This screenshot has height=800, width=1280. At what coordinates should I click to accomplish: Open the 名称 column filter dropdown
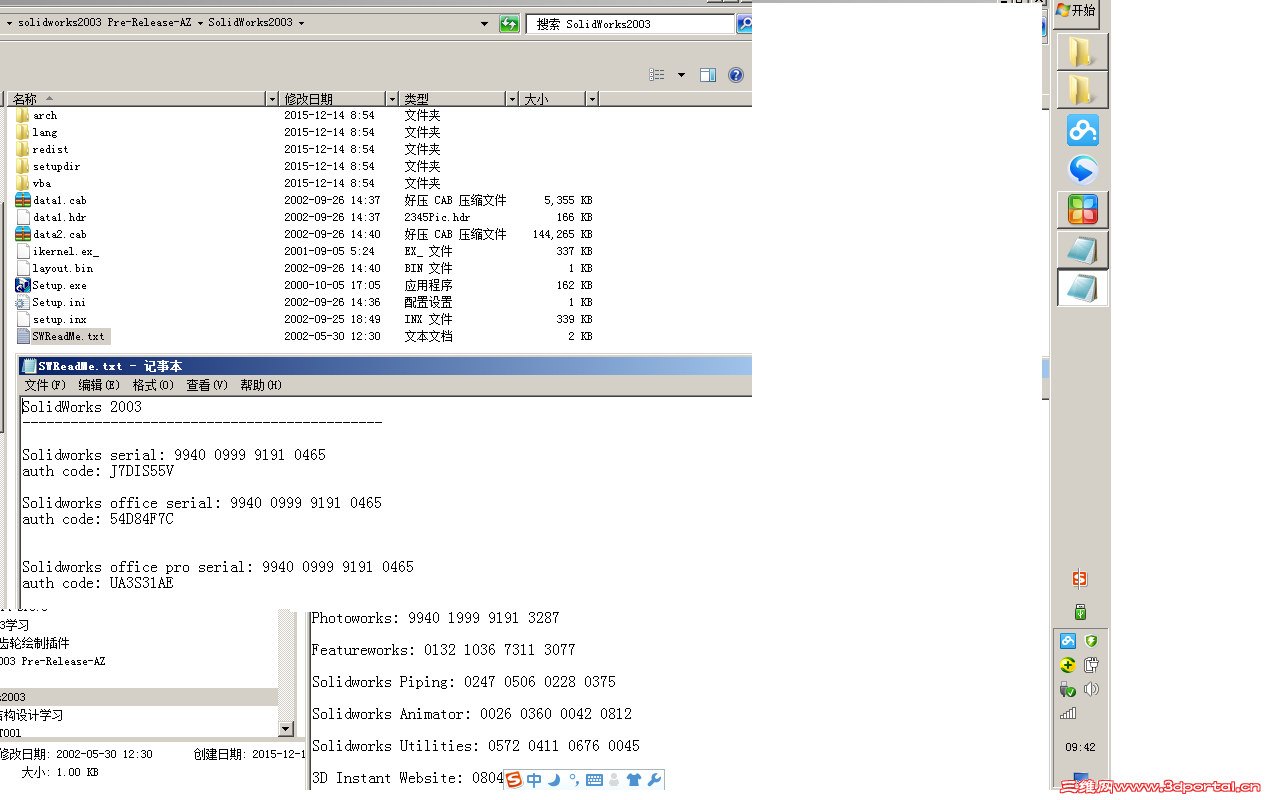[x=272, y=99]
